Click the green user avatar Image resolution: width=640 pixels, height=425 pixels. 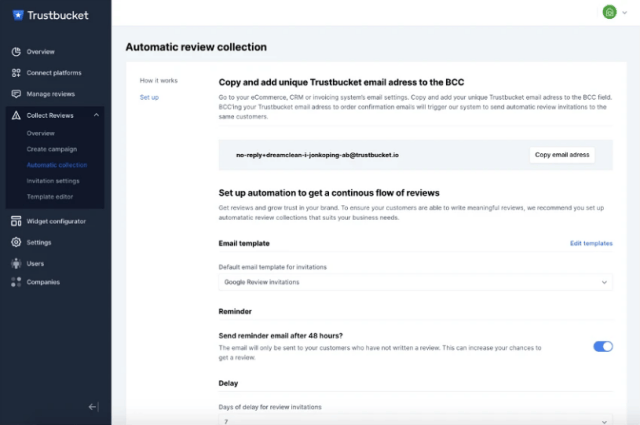pos(609,12)
